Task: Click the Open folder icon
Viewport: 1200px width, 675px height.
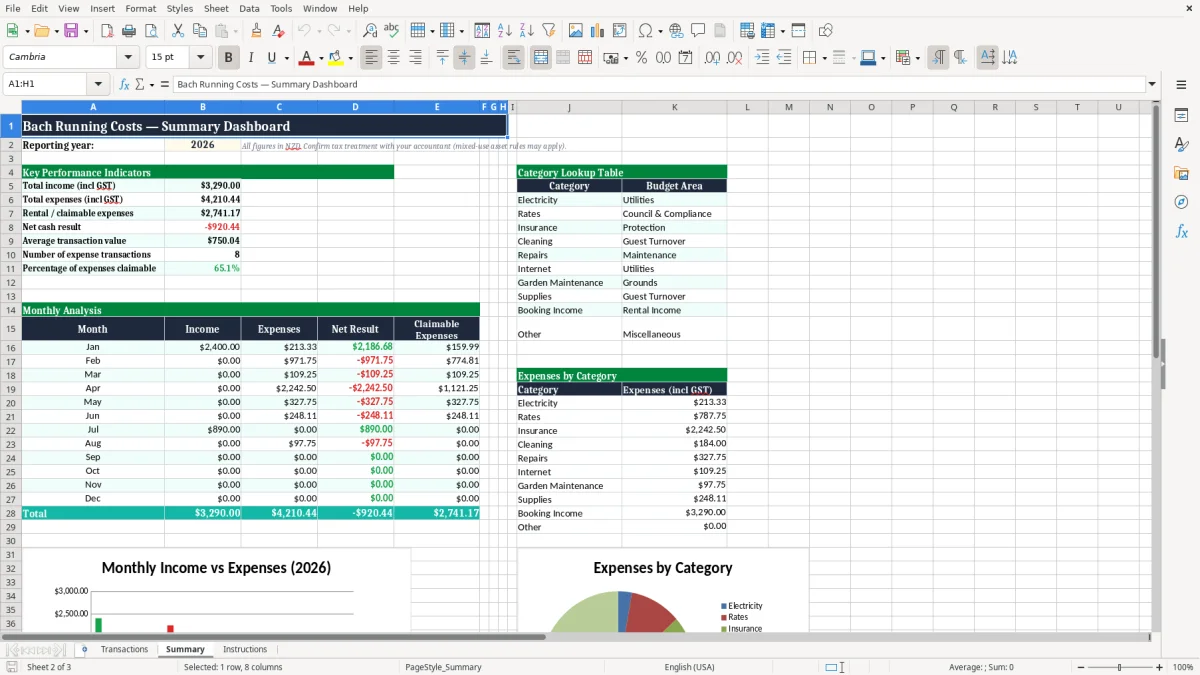Action: (40, 31)
